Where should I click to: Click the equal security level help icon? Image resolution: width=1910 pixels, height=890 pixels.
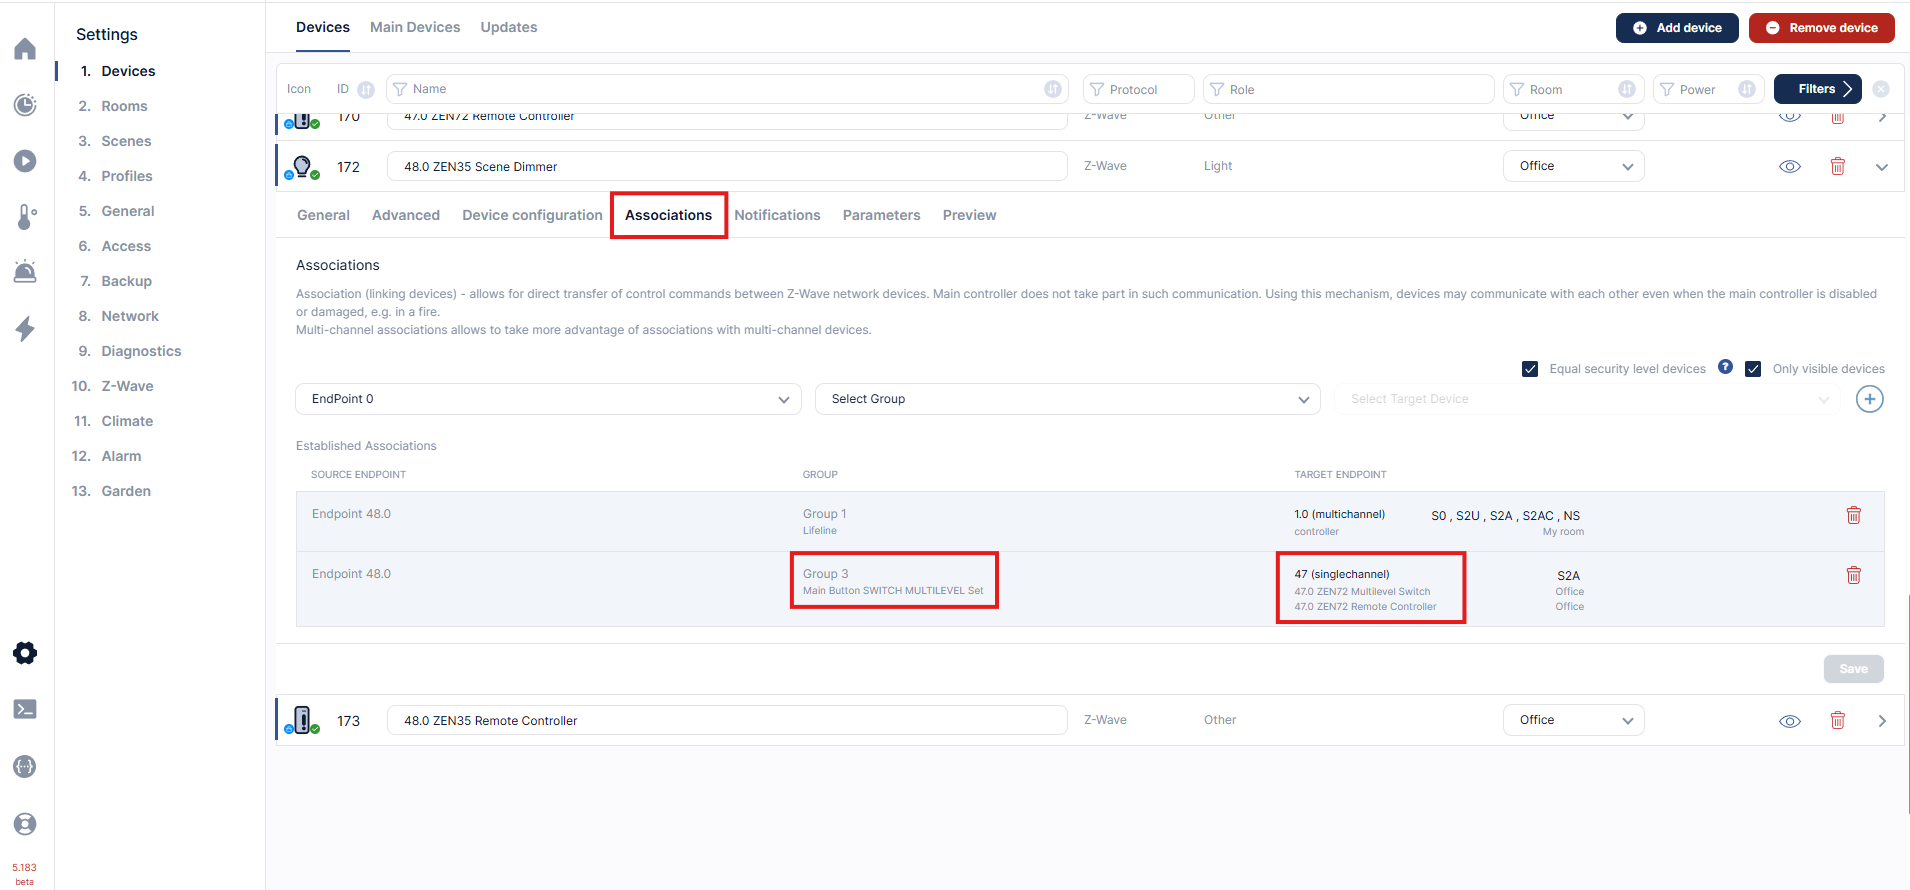coord(1725,367)
